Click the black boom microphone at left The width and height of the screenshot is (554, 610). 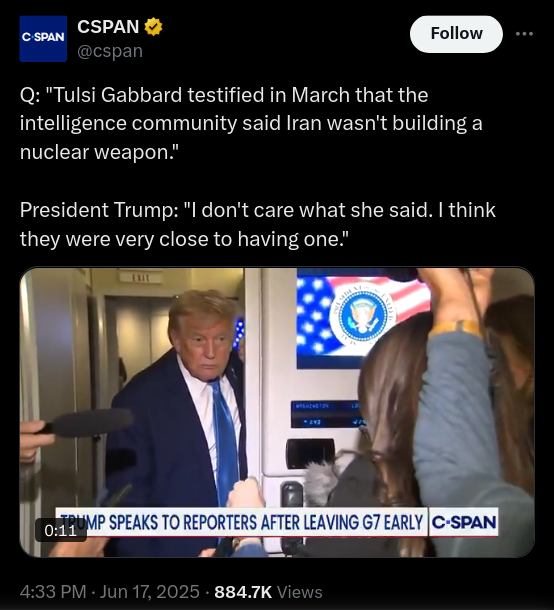(89, 422)
